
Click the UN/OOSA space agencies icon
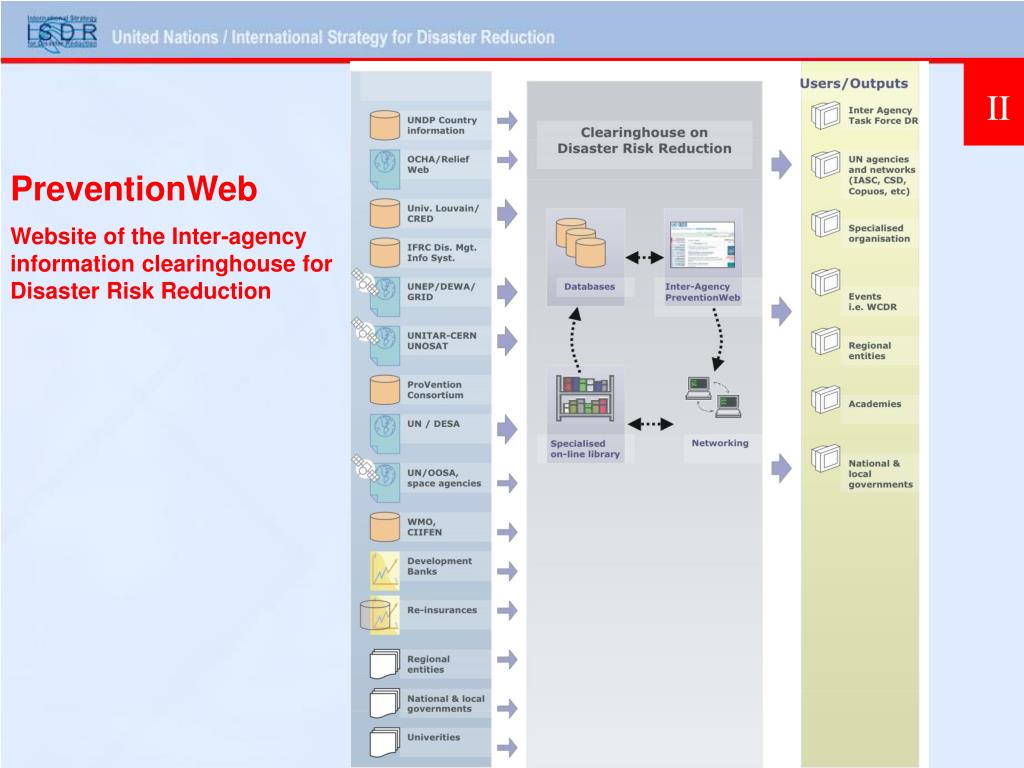pos(377,478)
